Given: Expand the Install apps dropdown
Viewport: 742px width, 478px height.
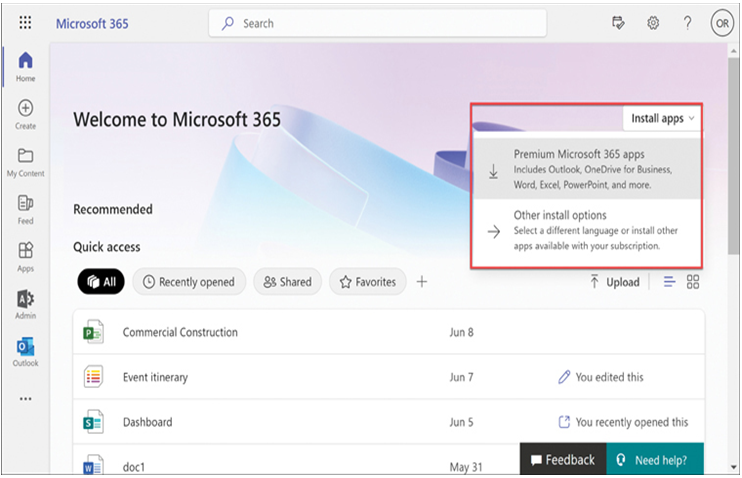Looking at the screenshot, I should [x=662, y=118].
